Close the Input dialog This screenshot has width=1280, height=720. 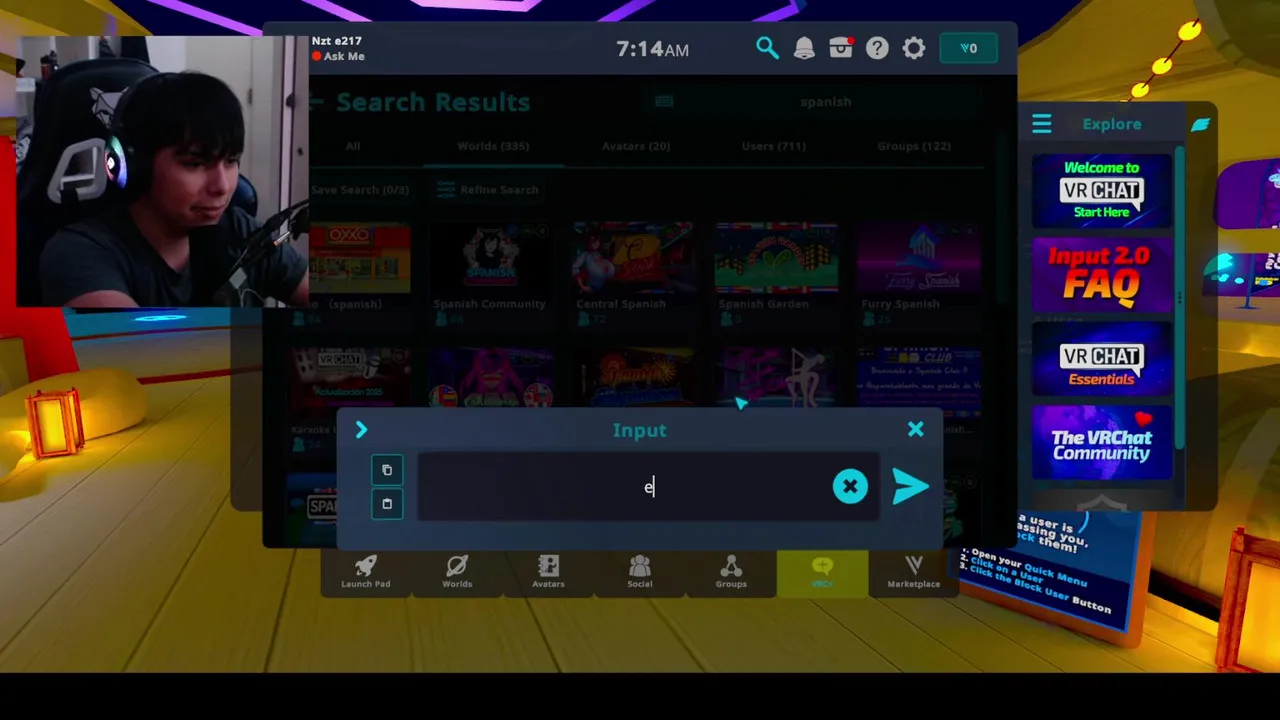[x=915, y=429]
